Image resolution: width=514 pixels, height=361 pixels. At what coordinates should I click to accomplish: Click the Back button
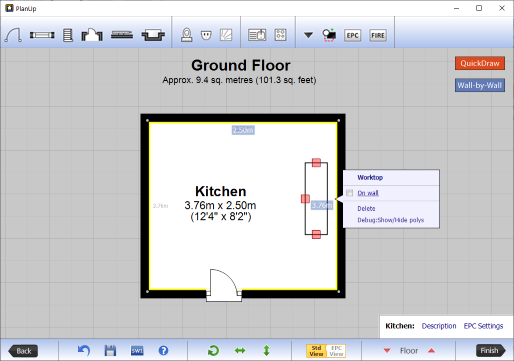click(23, 351)
